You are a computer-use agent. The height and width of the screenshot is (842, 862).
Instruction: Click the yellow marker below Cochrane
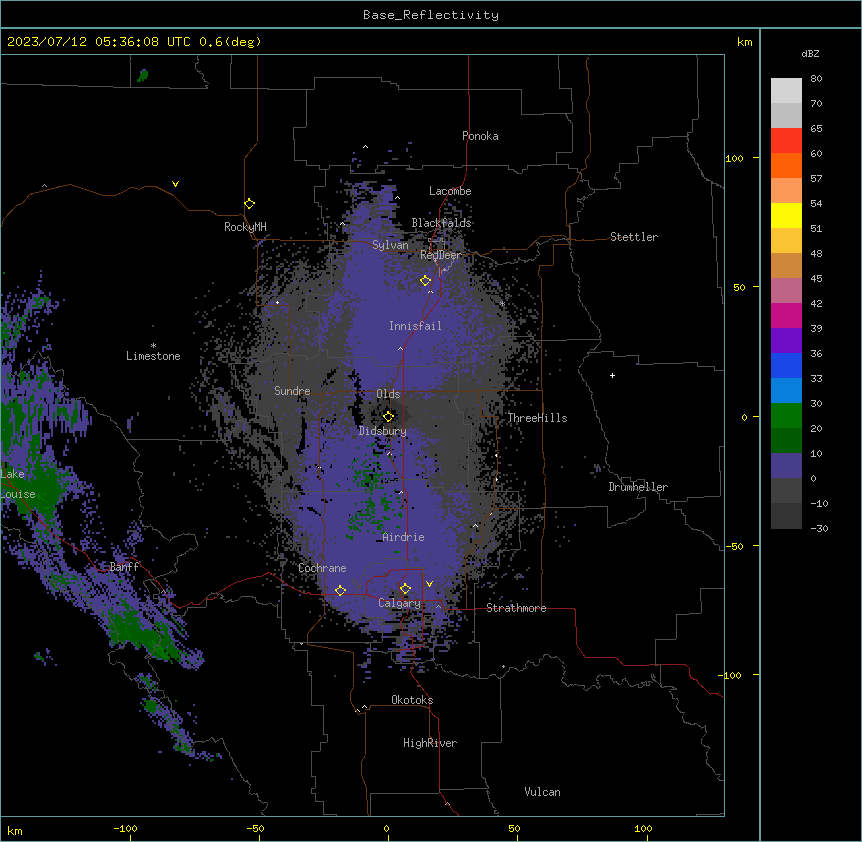pyautogui.click(x=340, y=590)
